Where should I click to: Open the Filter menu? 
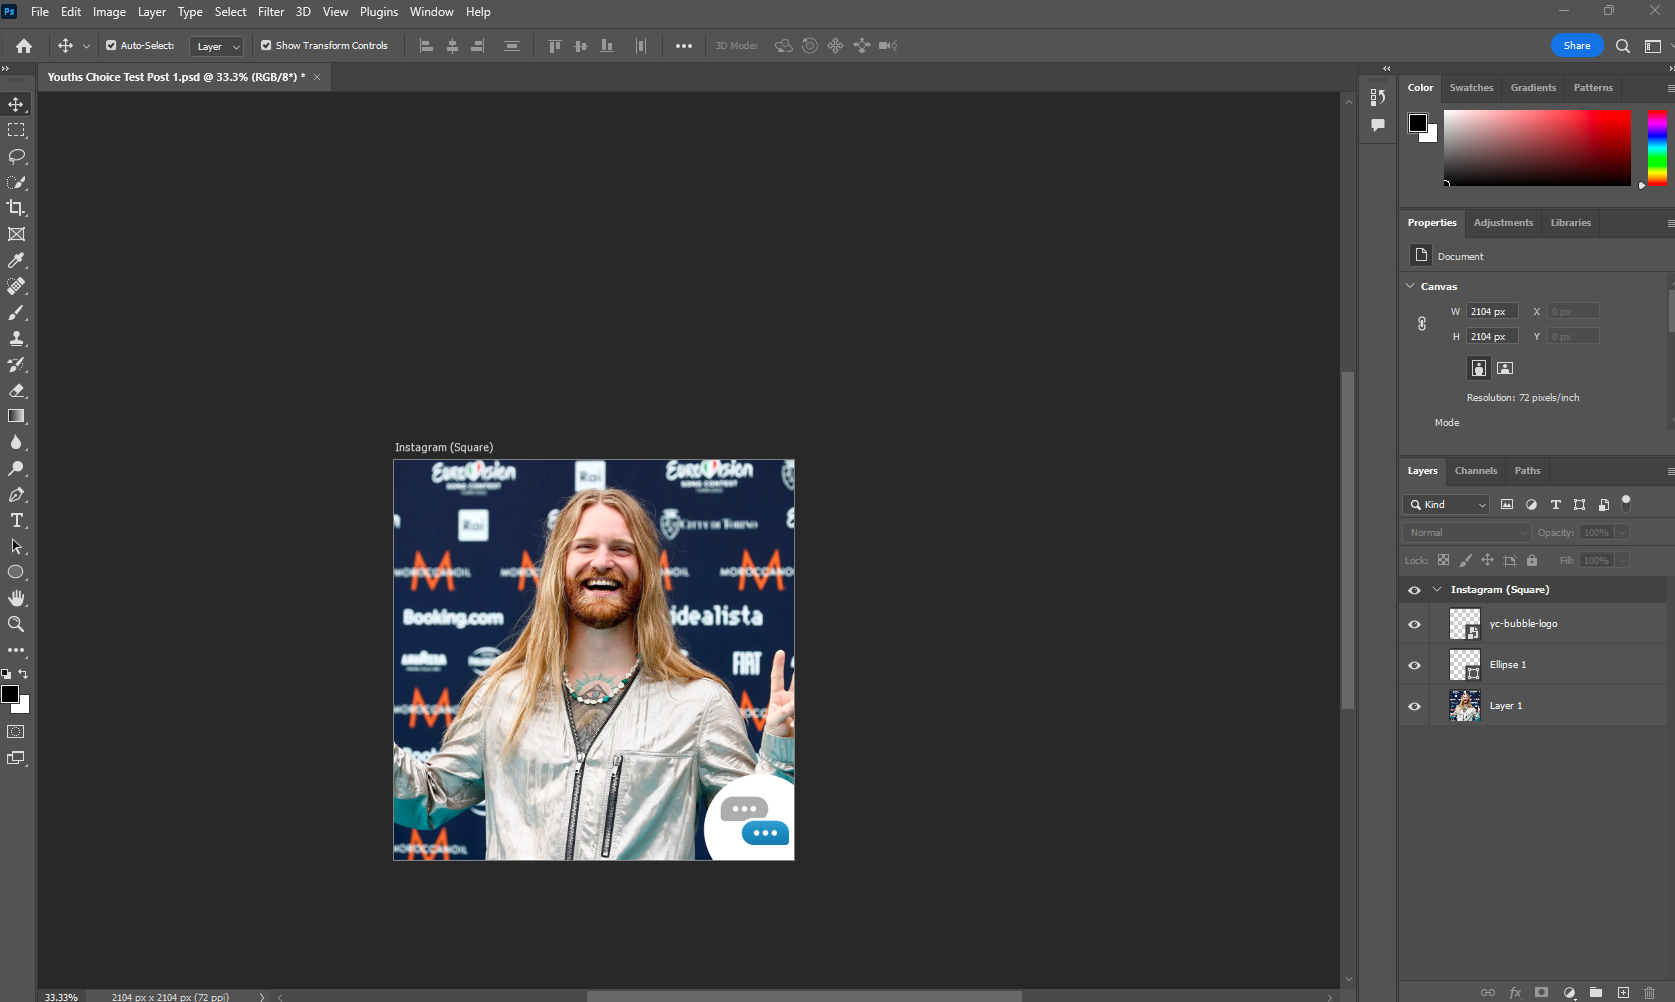click(271, 11)
